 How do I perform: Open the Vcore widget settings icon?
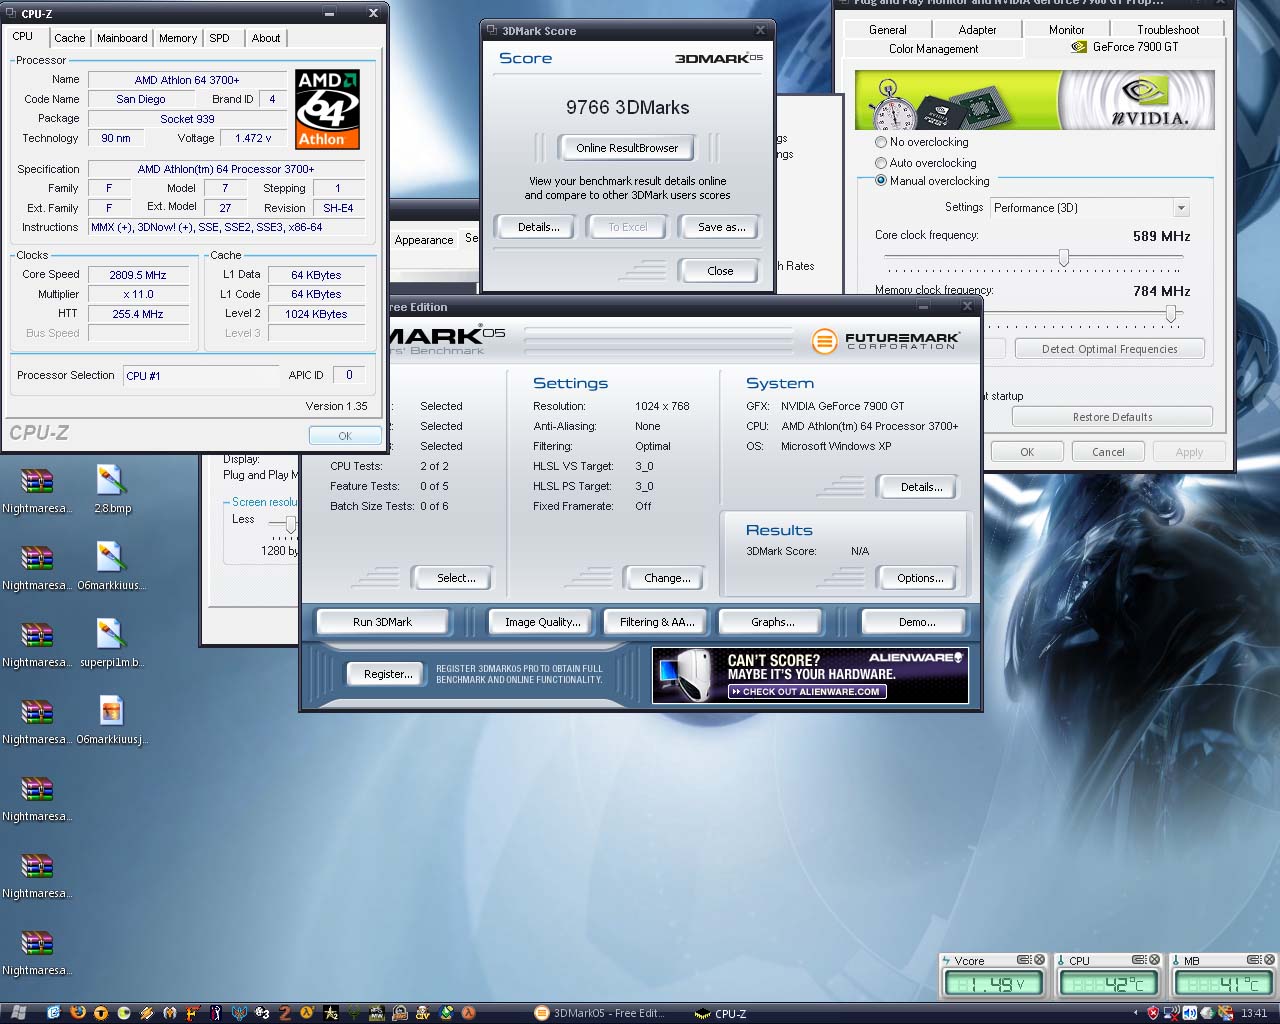pos(1024,960)
